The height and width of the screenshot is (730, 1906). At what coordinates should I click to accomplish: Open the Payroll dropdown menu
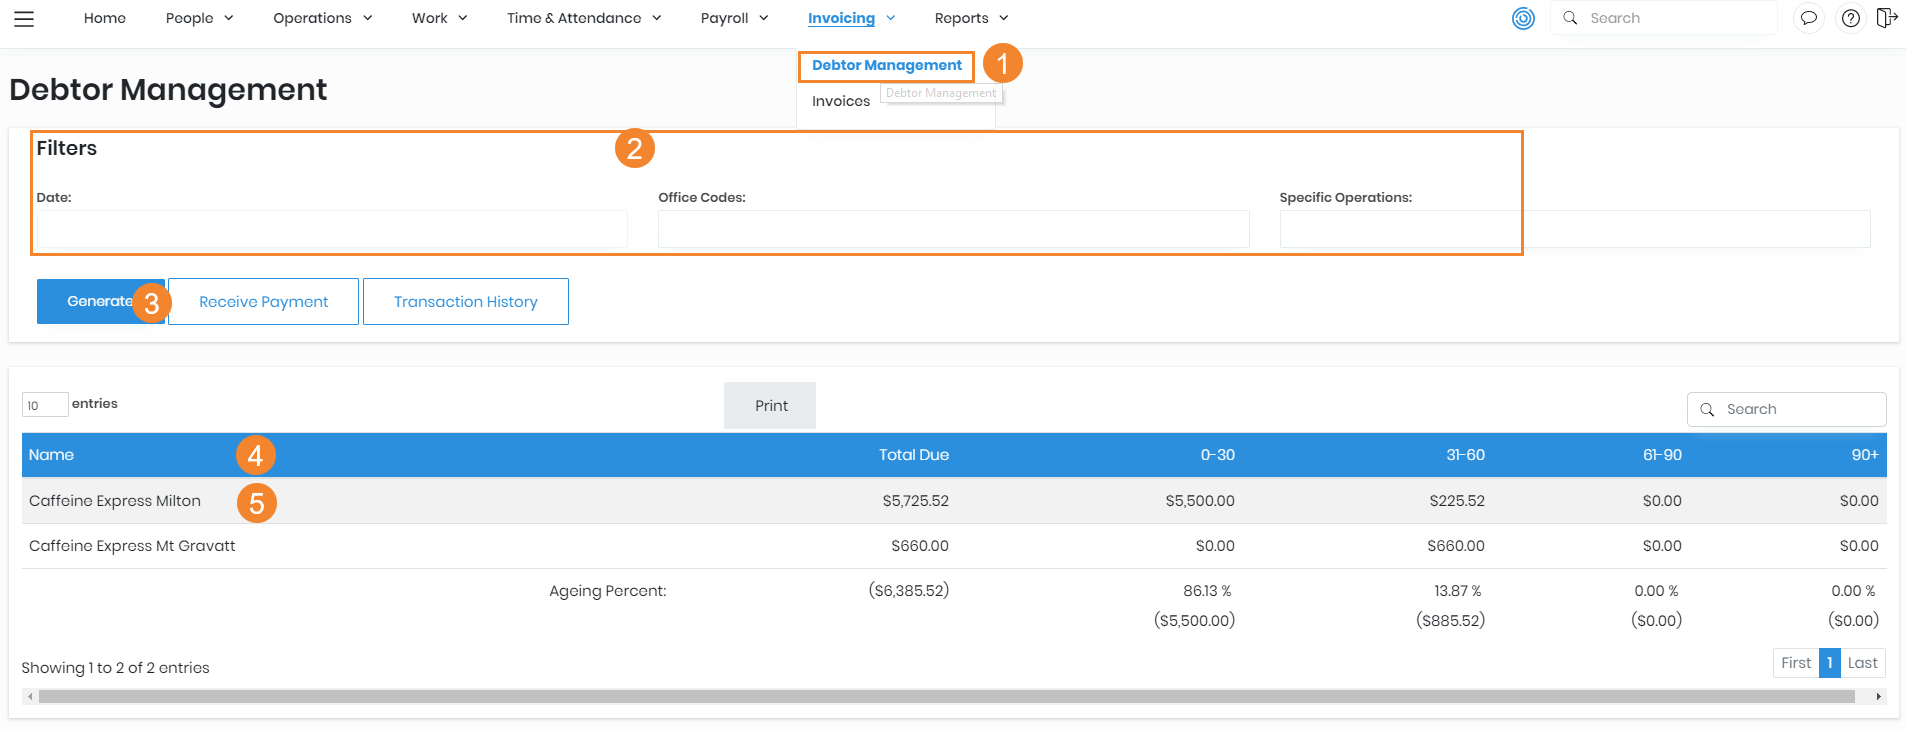point(734,18)
